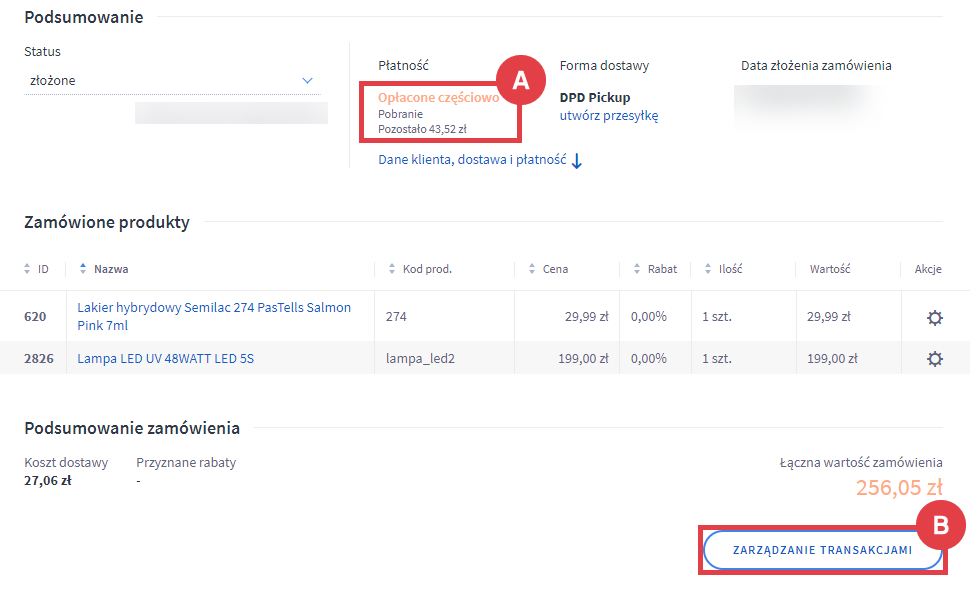The image size is (970, 593).
Task: Select the product ID 620 cell
Action: [35, 316]
